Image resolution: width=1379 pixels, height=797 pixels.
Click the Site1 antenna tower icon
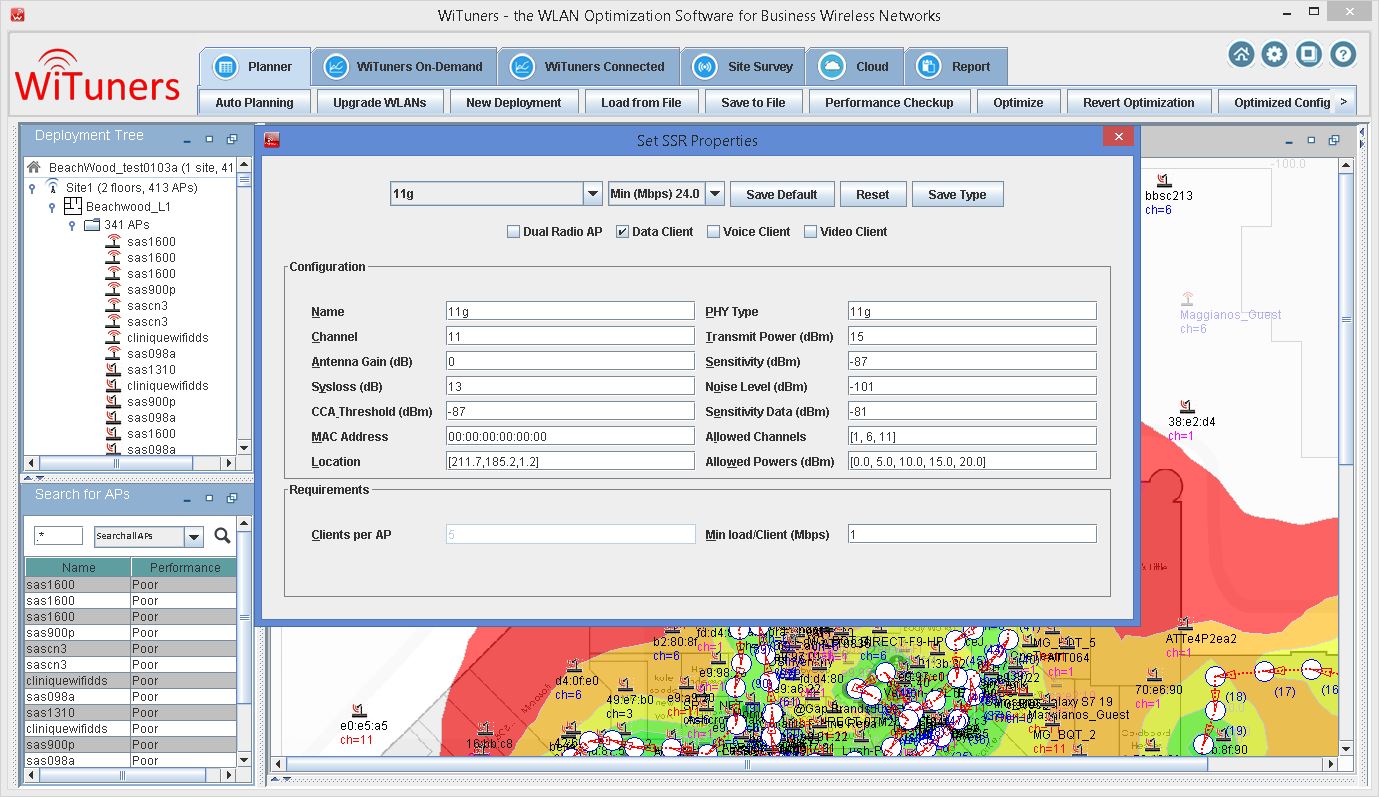pos(53,187)
